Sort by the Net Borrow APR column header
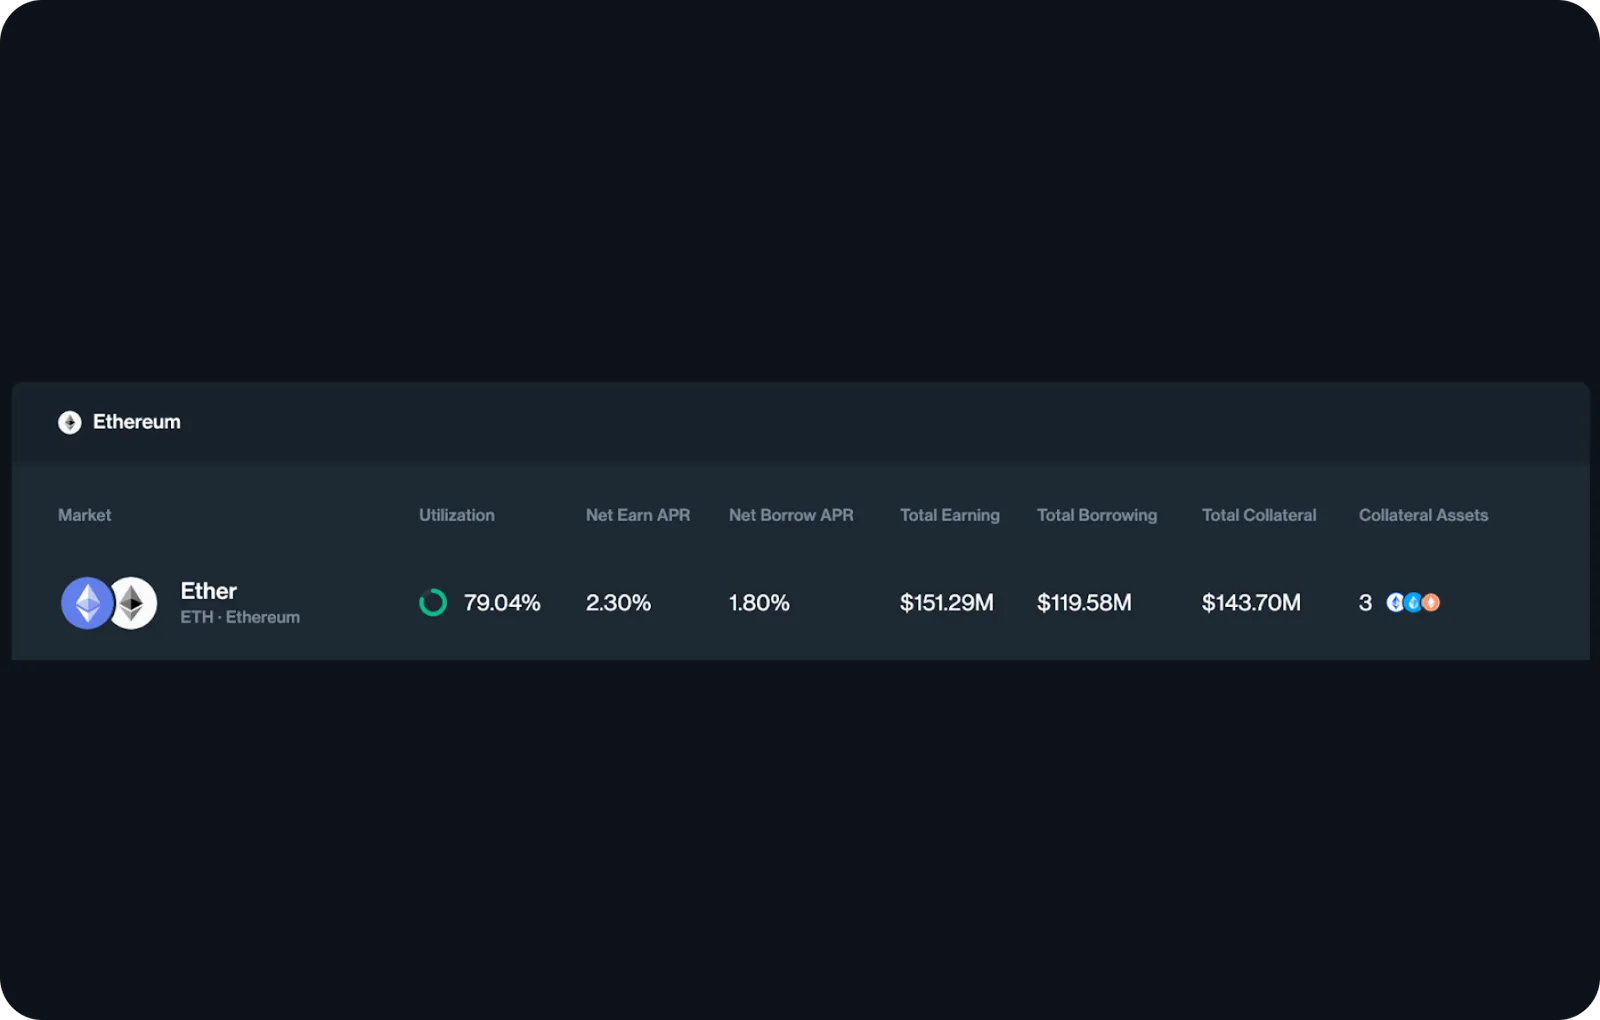 pyautogui.click(x=791, y=515)
